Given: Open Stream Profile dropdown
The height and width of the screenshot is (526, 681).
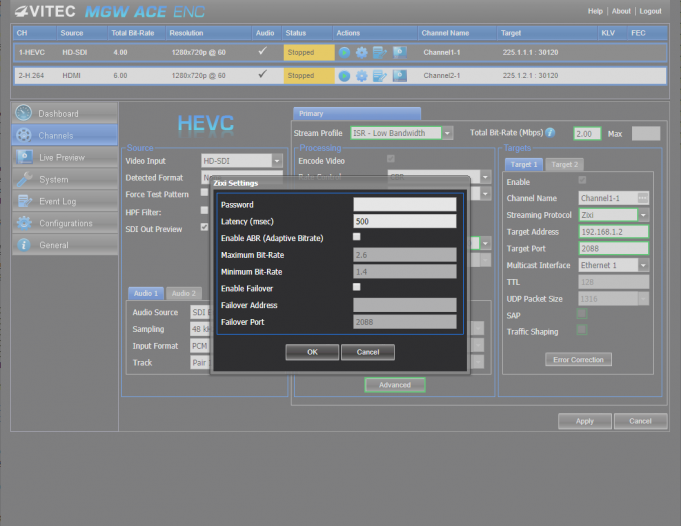Looking at the screenshot, I should [447, 133].
